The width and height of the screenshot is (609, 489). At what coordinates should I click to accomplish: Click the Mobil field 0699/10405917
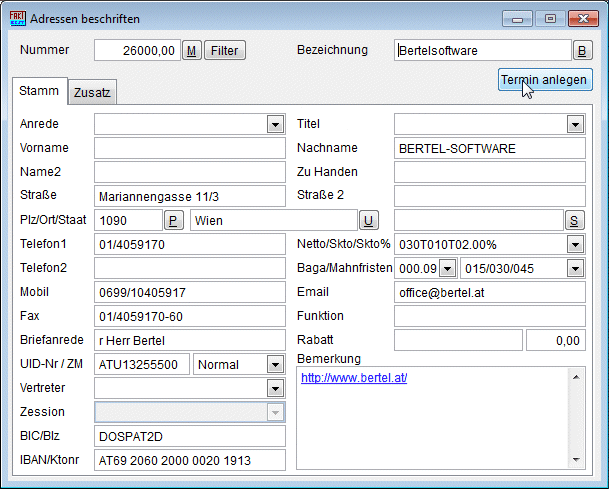190,292
